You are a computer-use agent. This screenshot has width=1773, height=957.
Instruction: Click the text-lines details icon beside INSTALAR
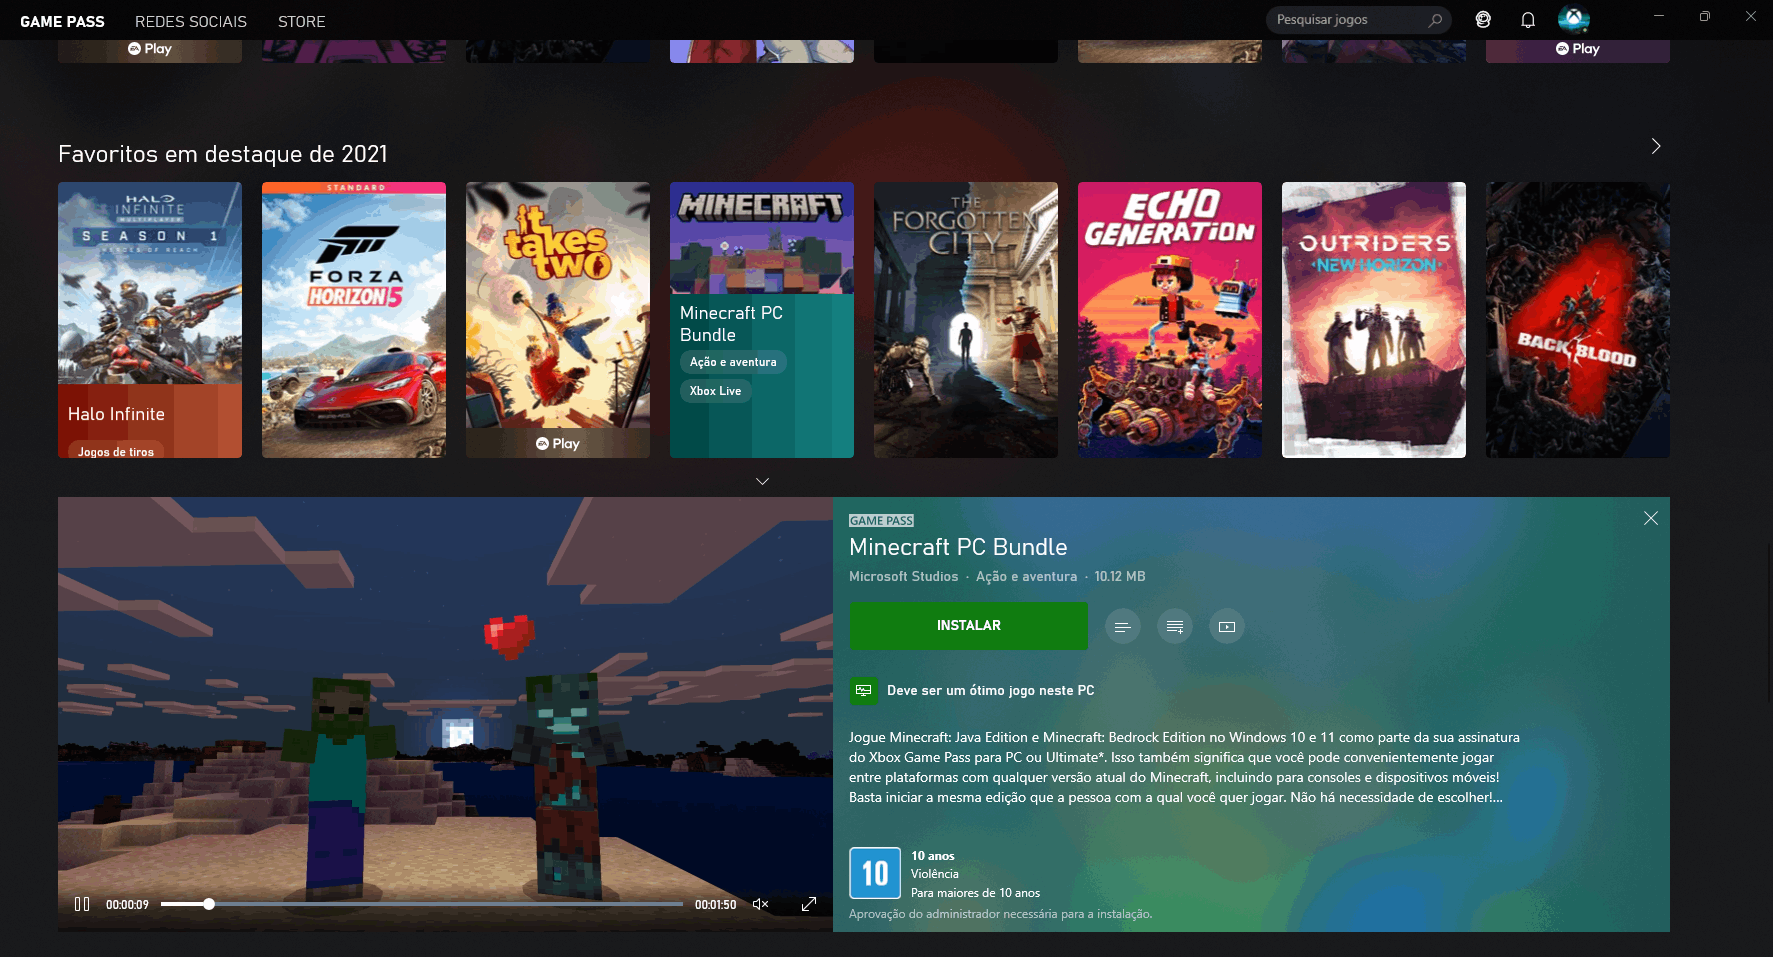[x=1123, y=627]
